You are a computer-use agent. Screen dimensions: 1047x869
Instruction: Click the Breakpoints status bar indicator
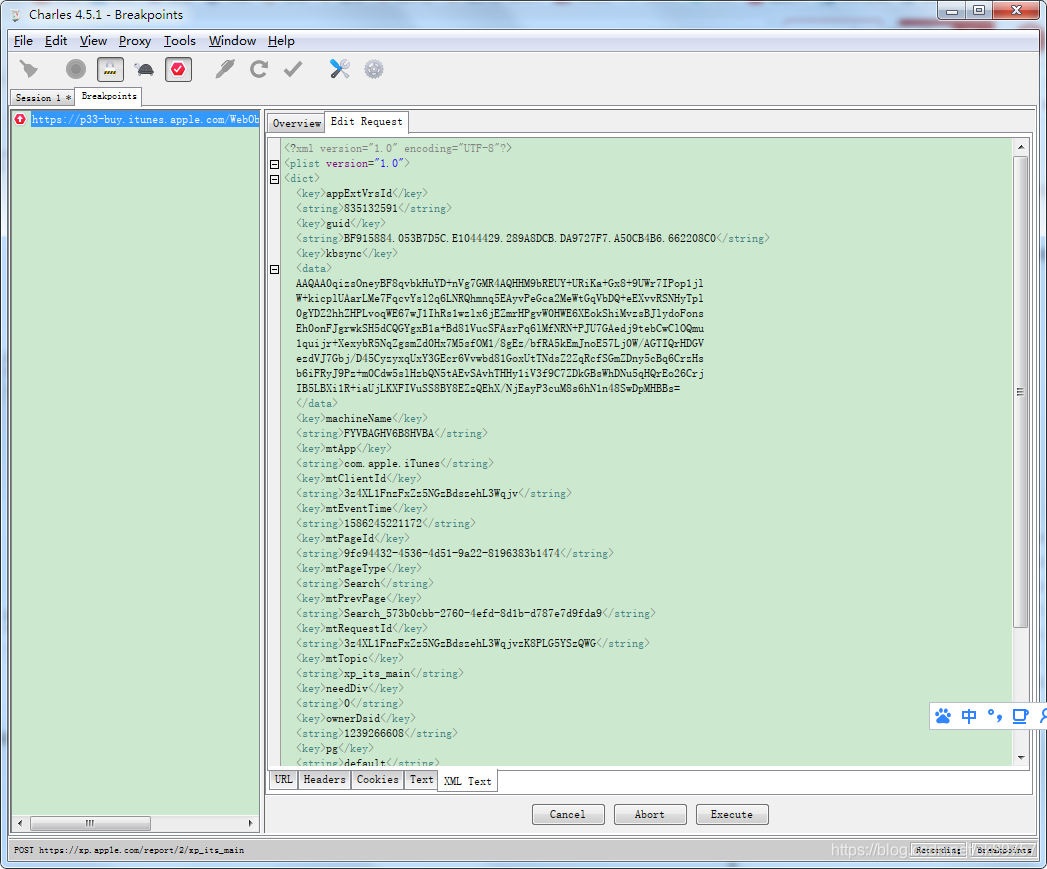pos(1004,850)
